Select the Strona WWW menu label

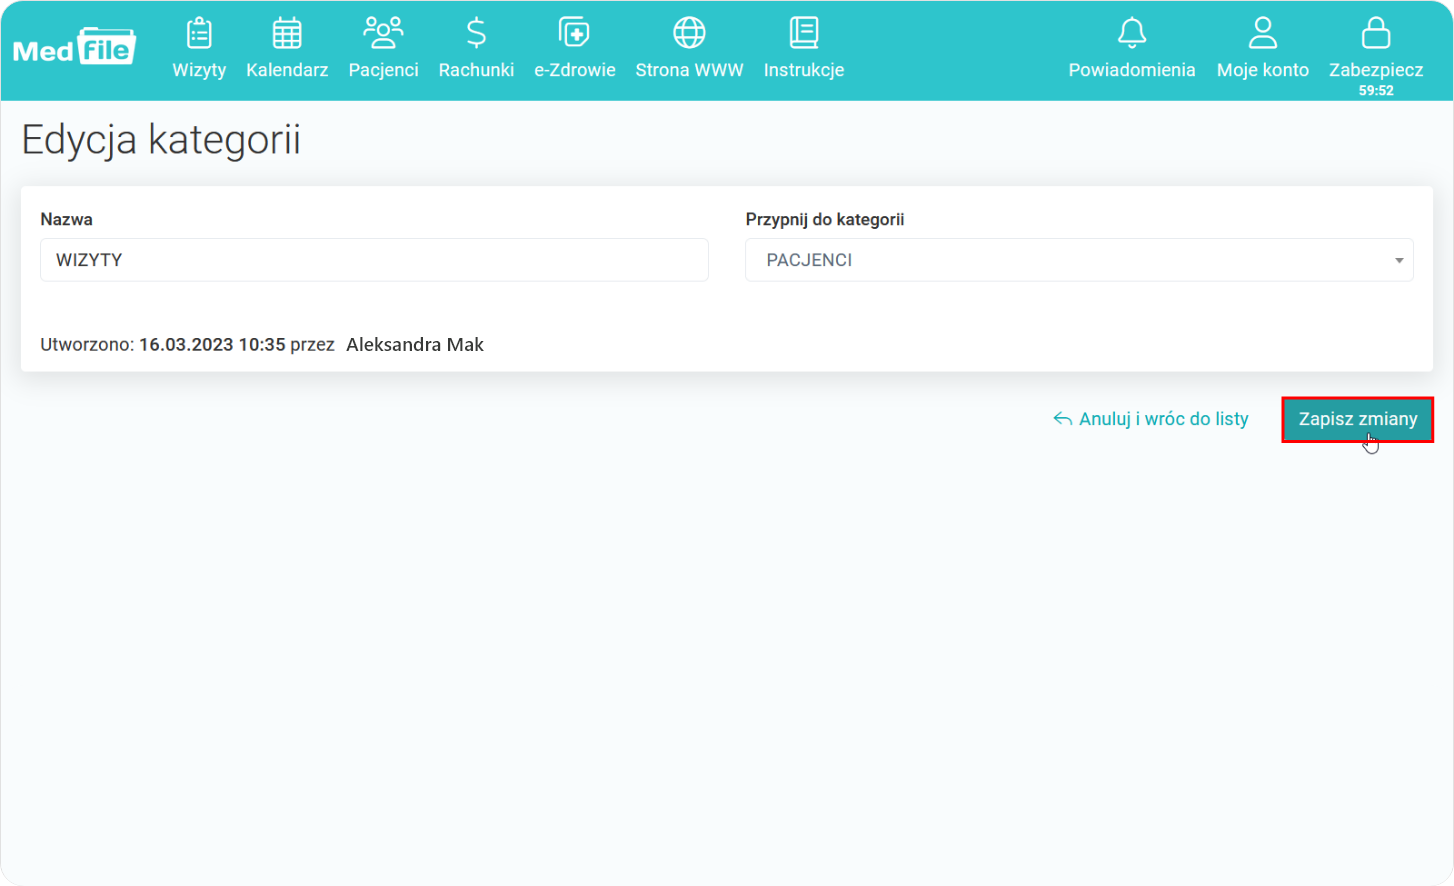pos(689,70)
